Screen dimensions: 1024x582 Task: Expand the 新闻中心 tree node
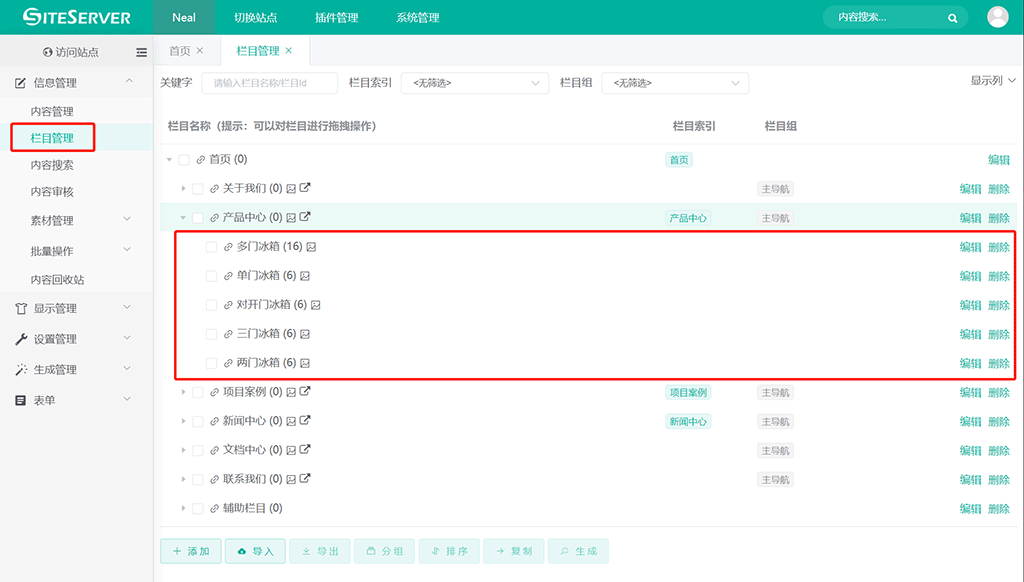click(x=183, y=421)
